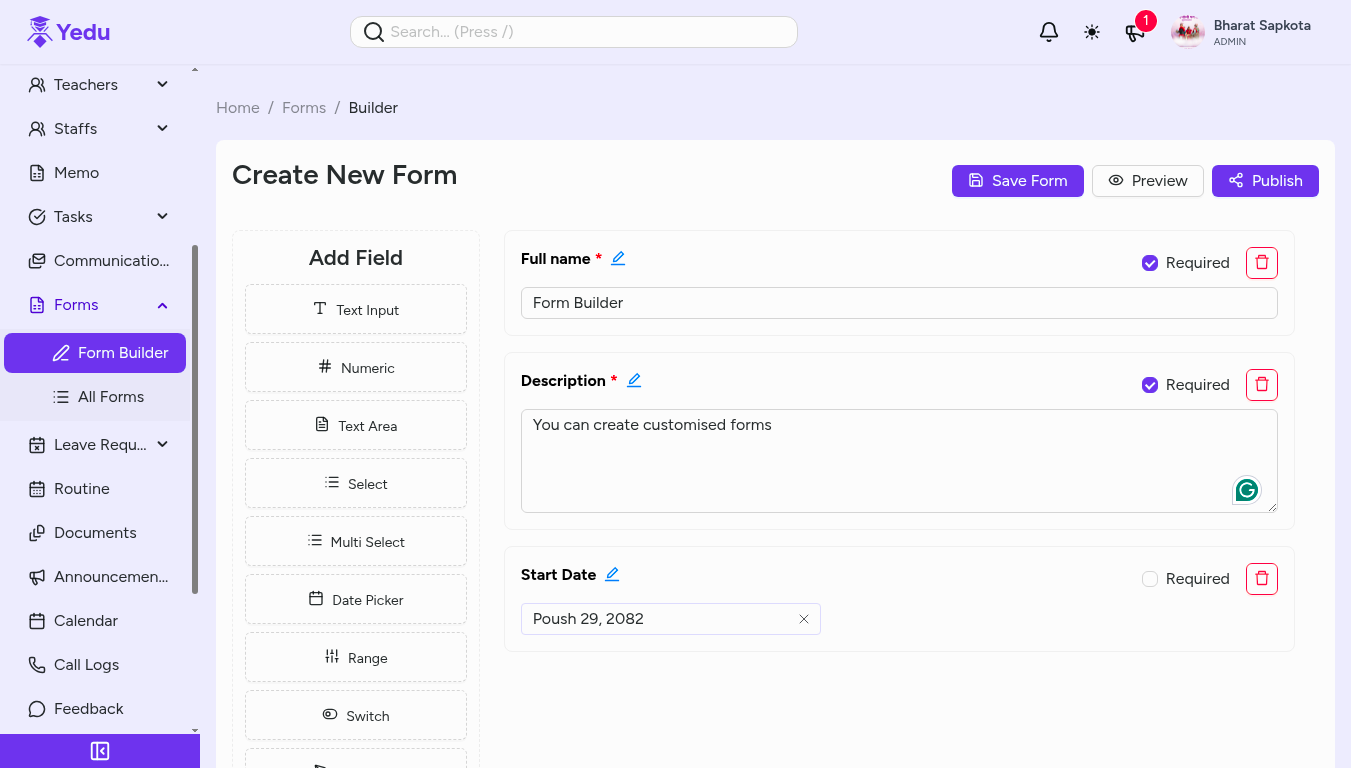This screenshot has height=768, width=1351.
Task: Uncheck the Required checkbox for Full name
Action: 1150,263
